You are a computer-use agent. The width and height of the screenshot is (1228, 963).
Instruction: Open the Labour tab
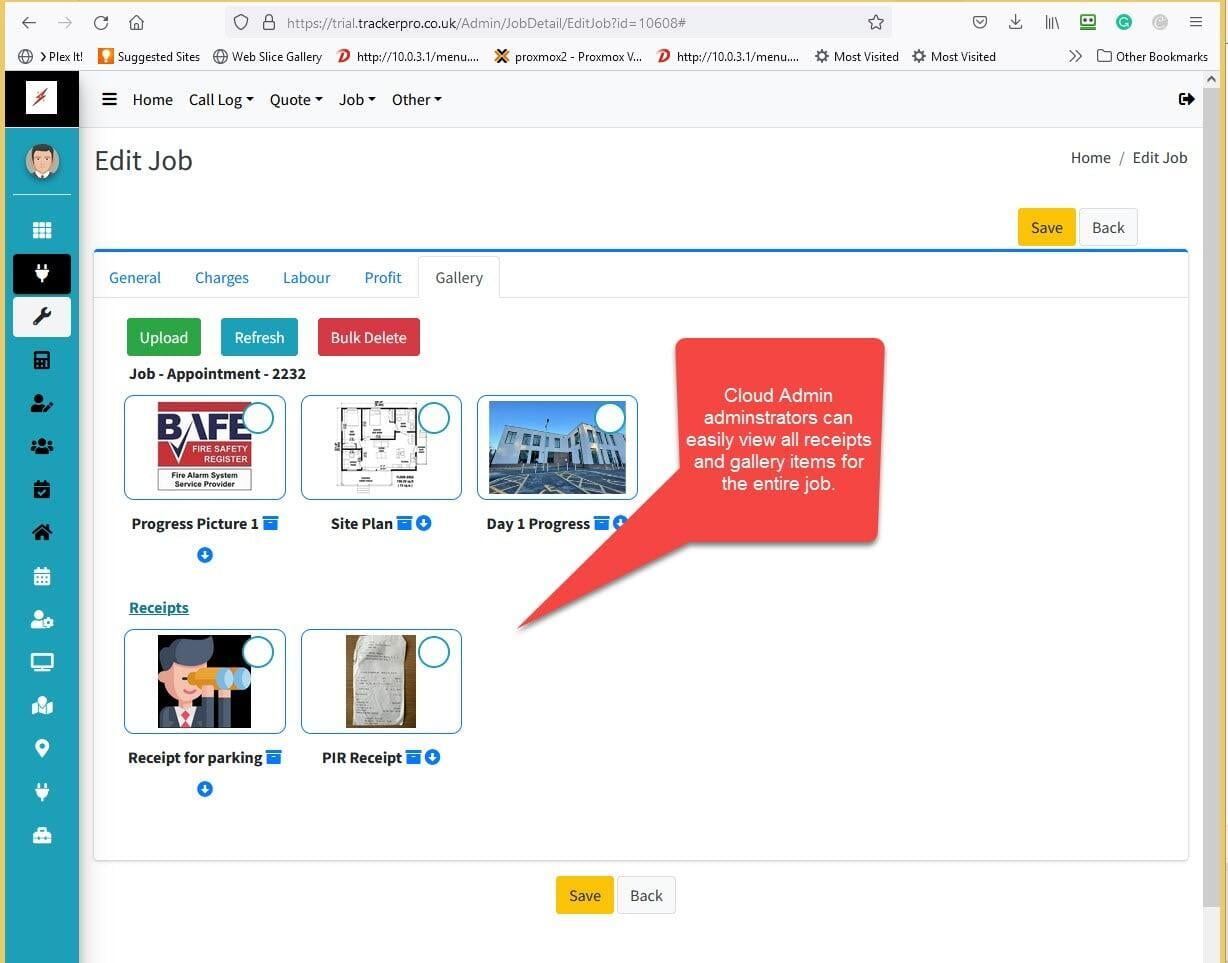306,278
